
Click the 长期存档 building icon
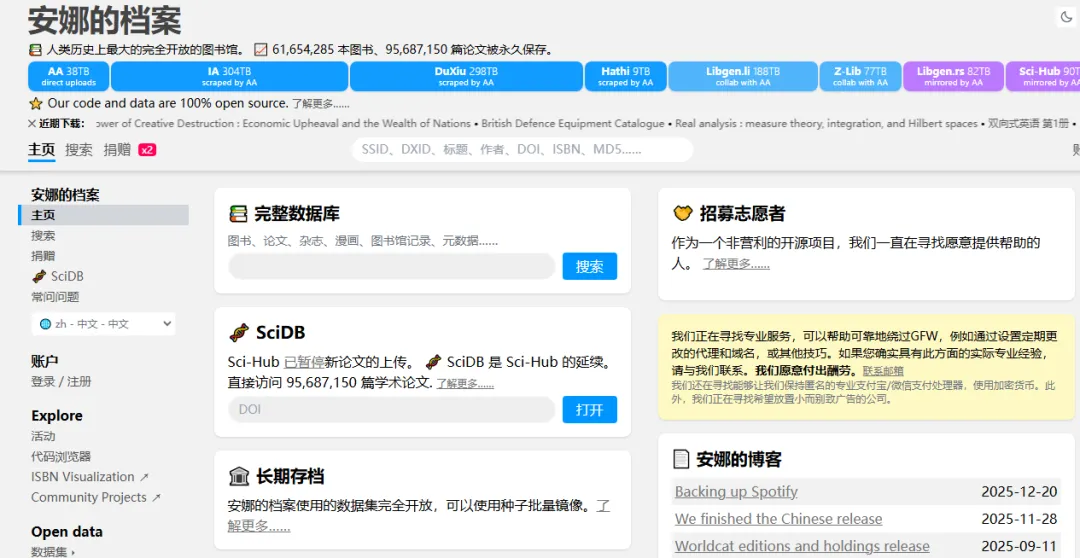point(238,477)
